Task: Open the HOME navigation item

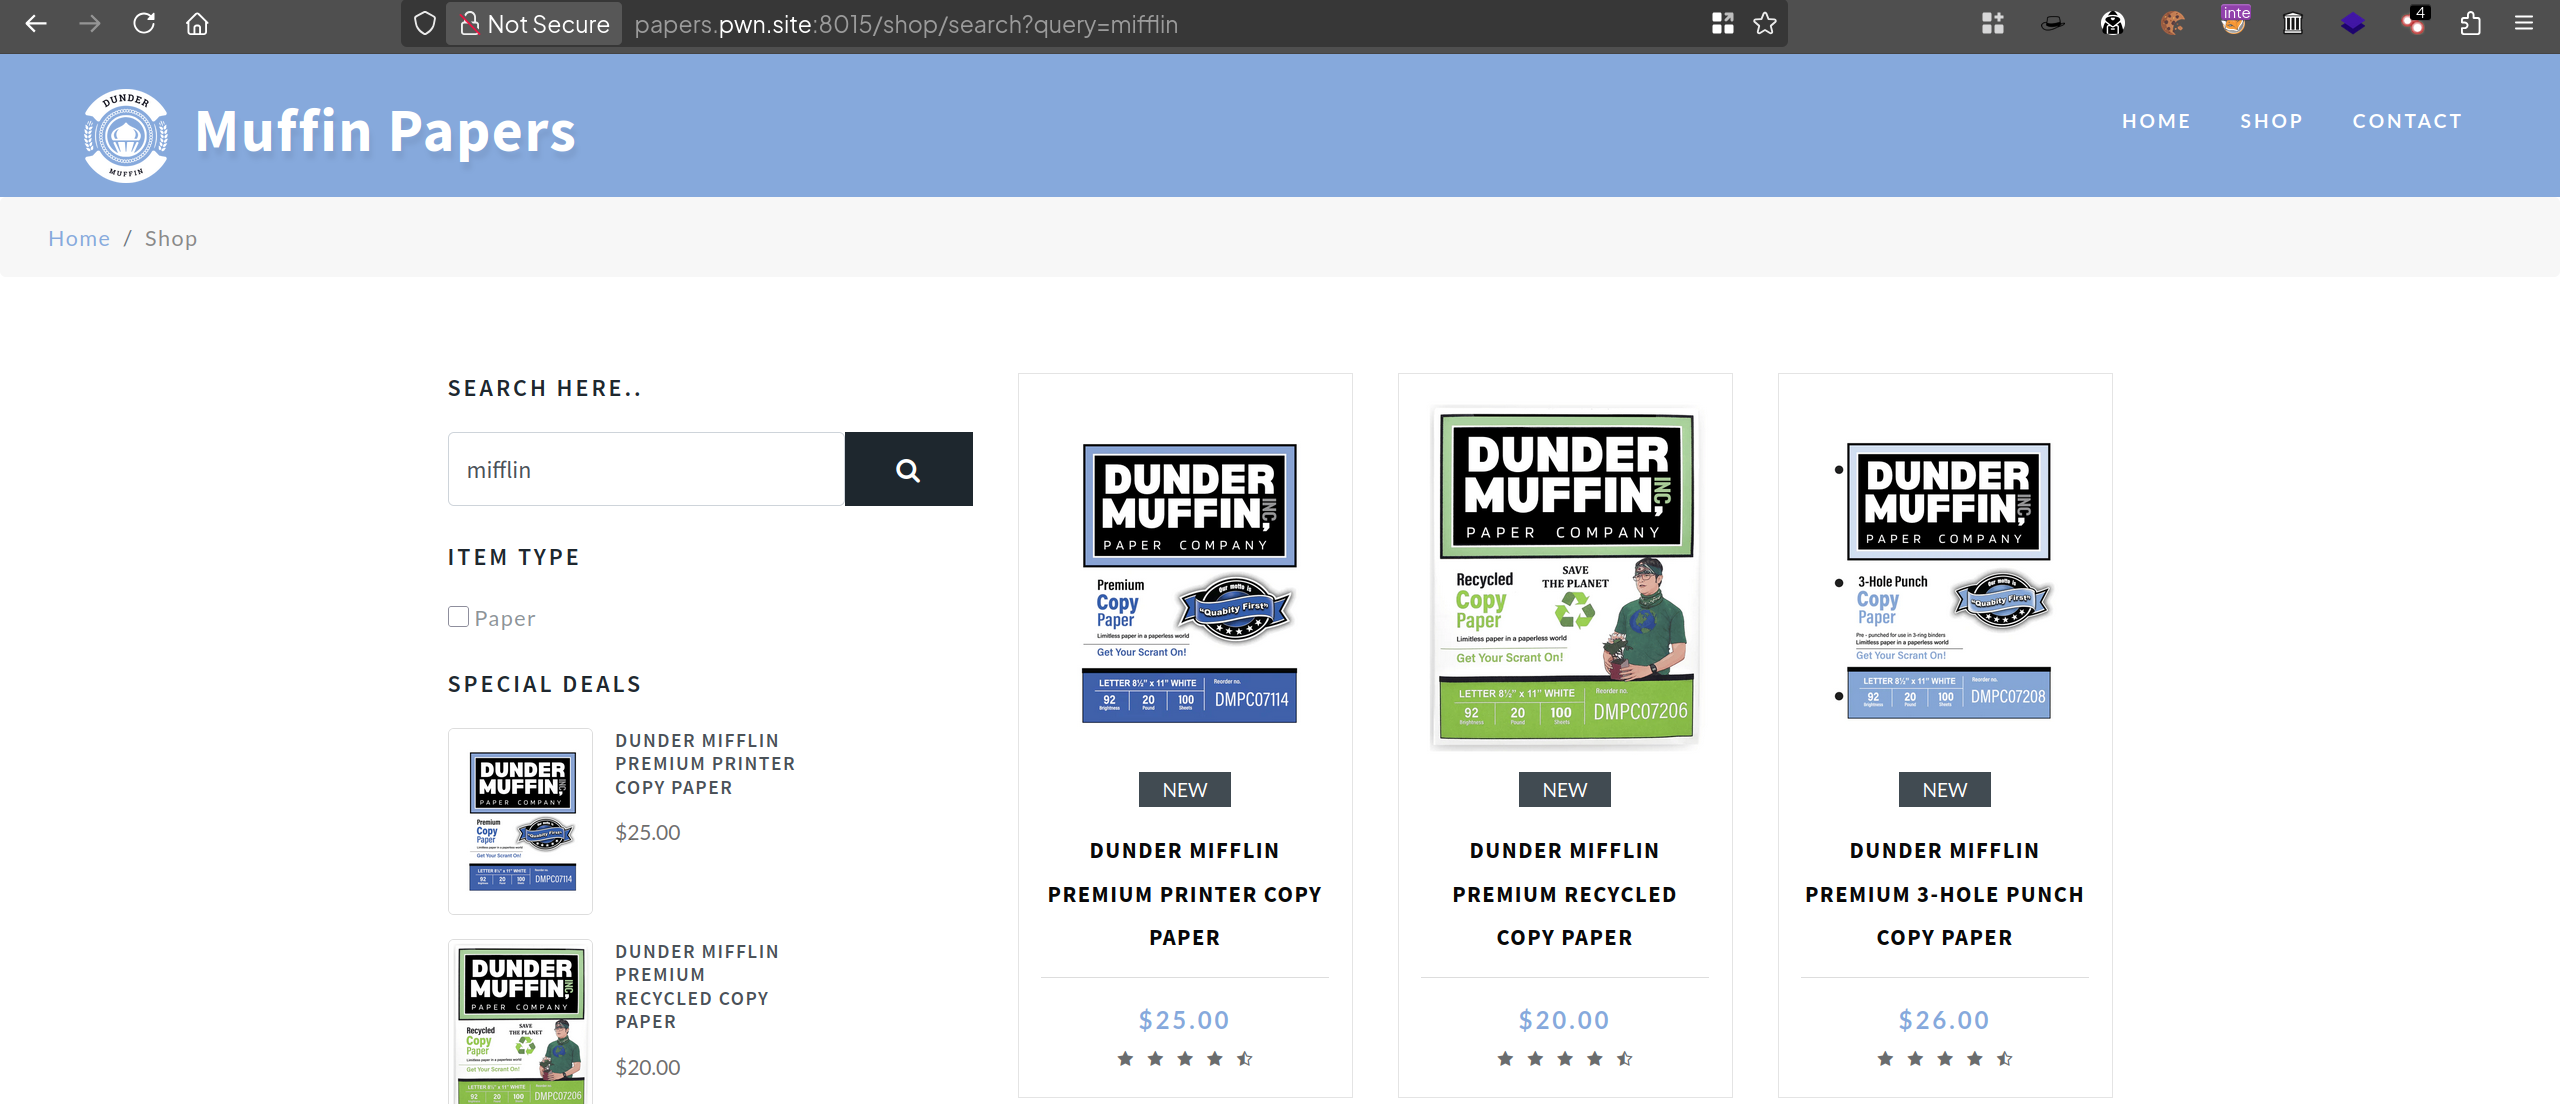Action: point(2156,121)
